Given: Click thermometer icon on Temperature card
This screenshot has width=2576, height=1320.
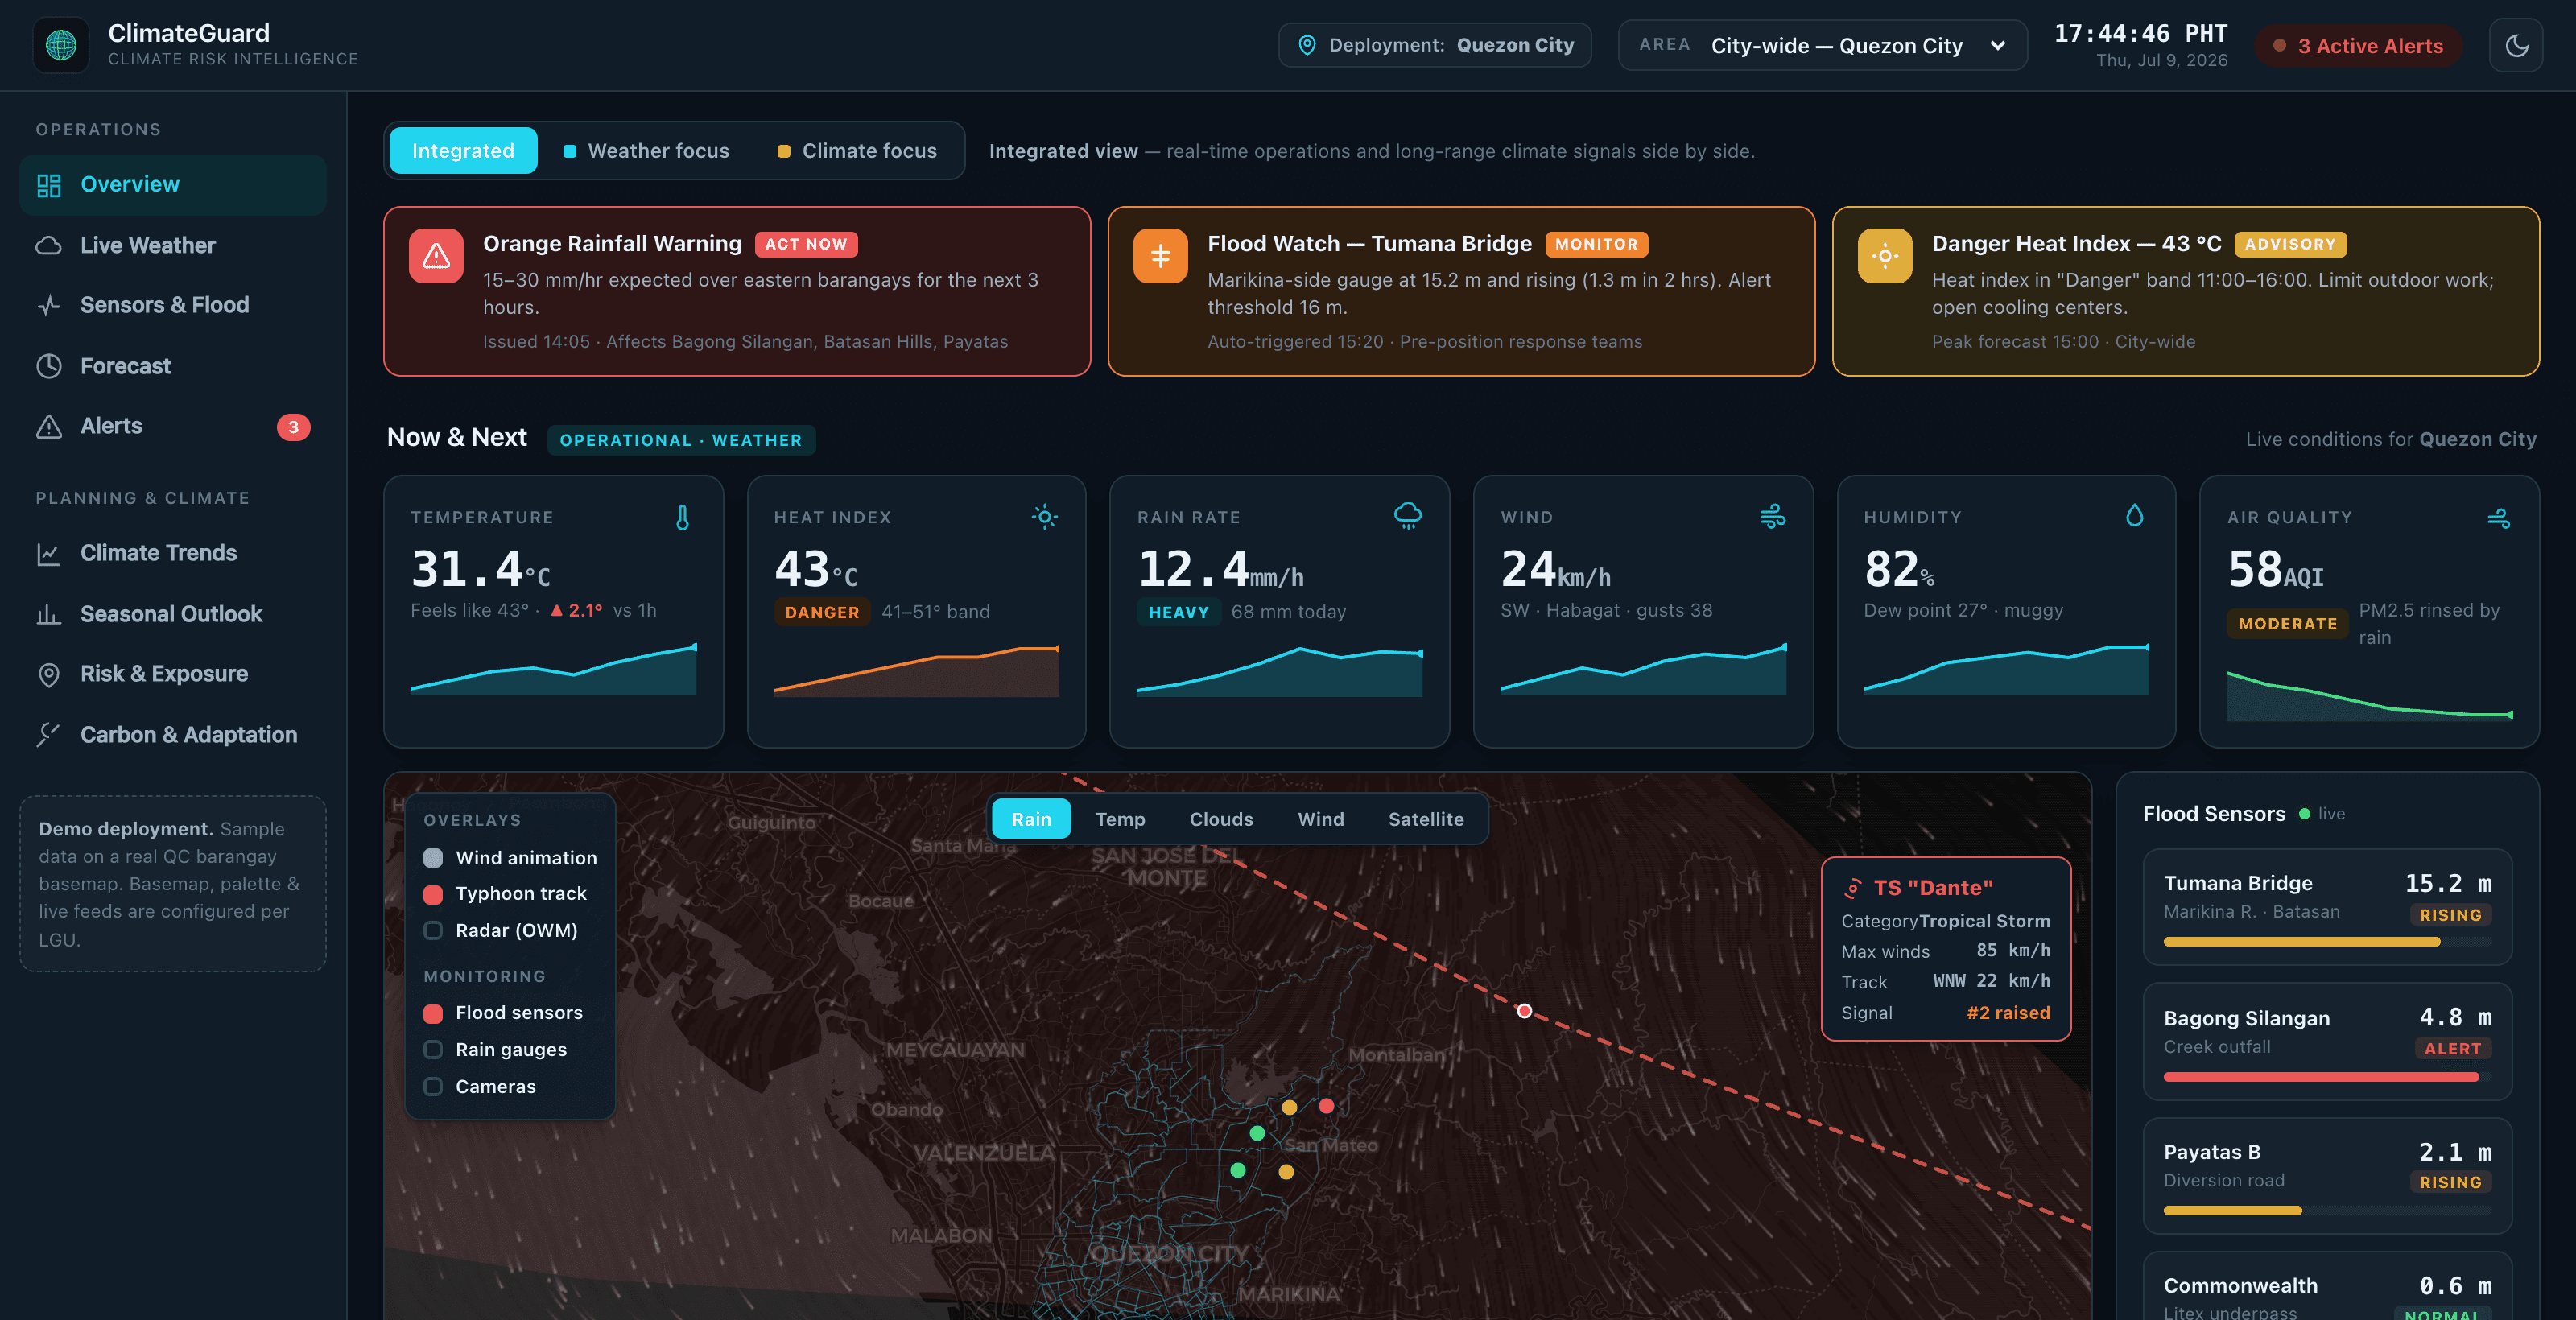Looking at the screenshot, I should 682,517.
